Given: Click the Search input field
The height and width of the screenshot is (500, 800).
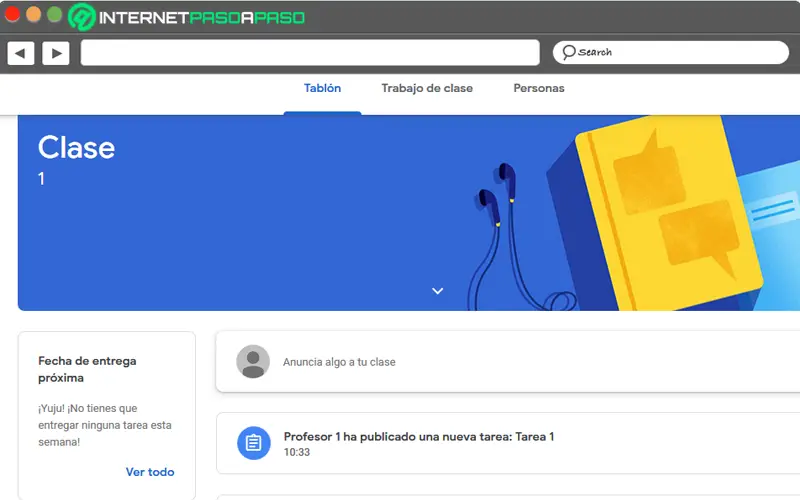Looking at the screenshot, I should [671, 52].
